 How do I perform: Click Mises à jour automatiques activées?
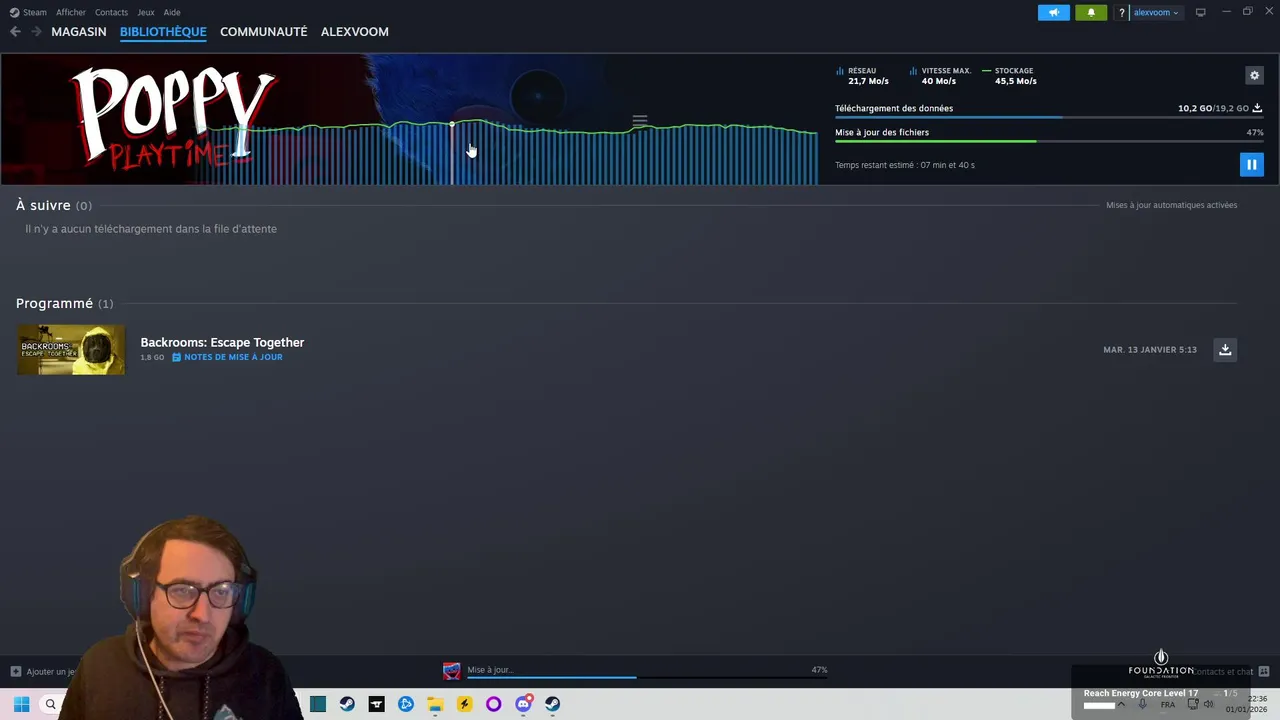pyautogui.click(x=1171, y=205)
